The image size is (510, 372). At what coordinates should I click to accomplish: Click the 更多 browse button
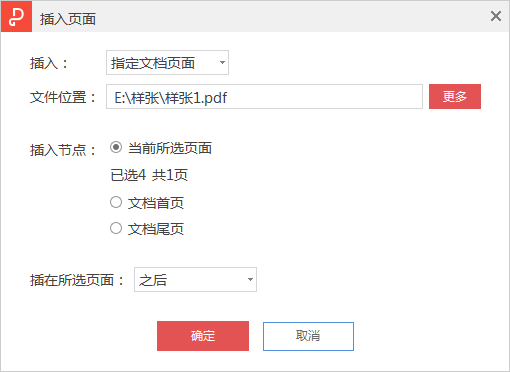(x=455, y=96)
